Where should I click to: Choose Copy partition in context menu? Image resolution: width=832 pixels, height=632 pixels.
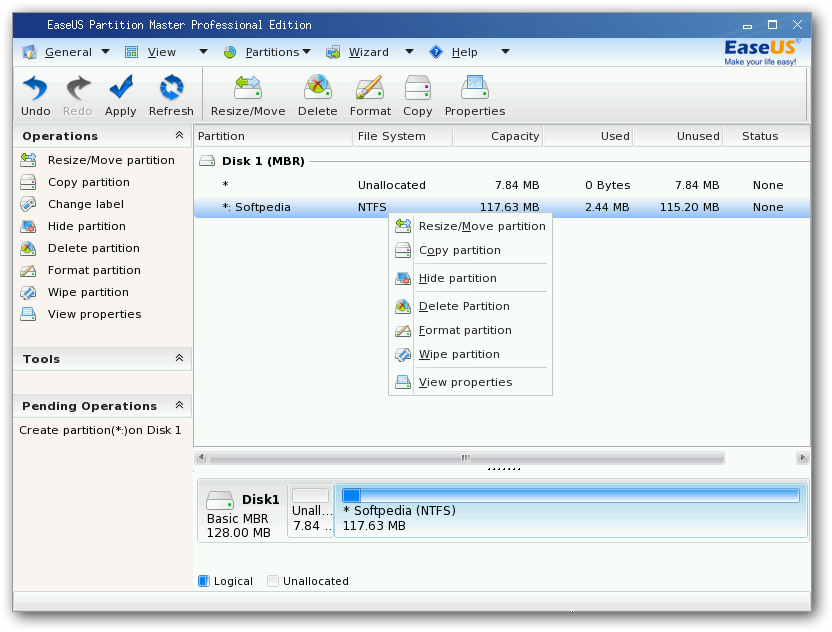[471, 250]
